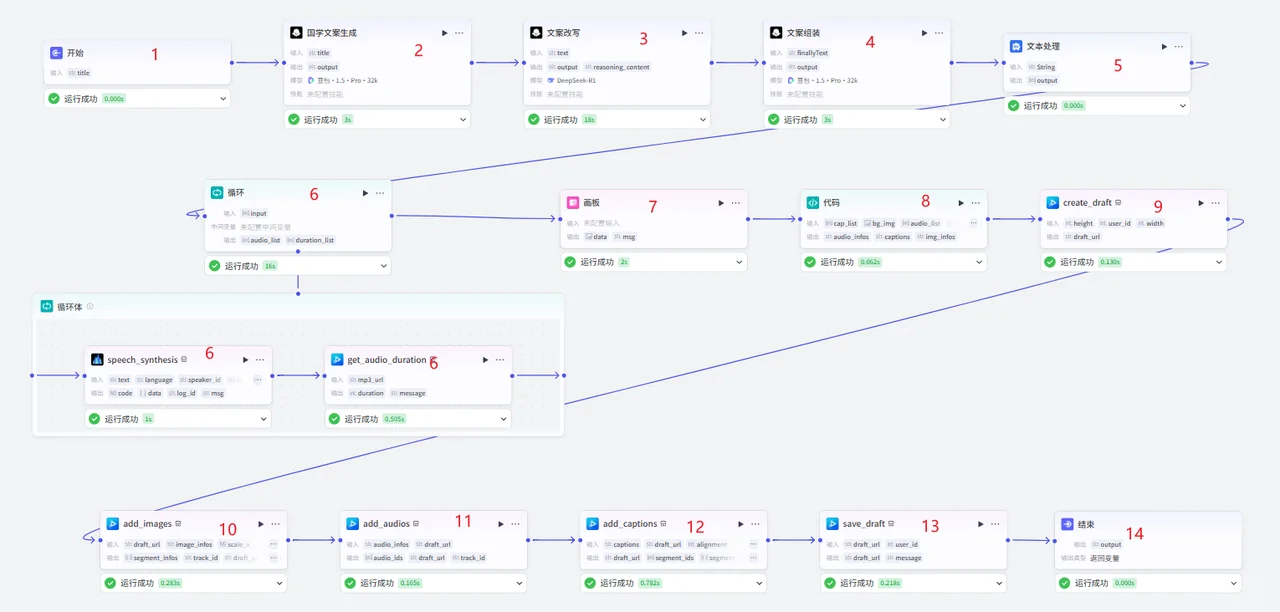Click the duration_list output tag in 循环
The height and width of the screenshot is (612, 1280).
click(x=310, y=240)
